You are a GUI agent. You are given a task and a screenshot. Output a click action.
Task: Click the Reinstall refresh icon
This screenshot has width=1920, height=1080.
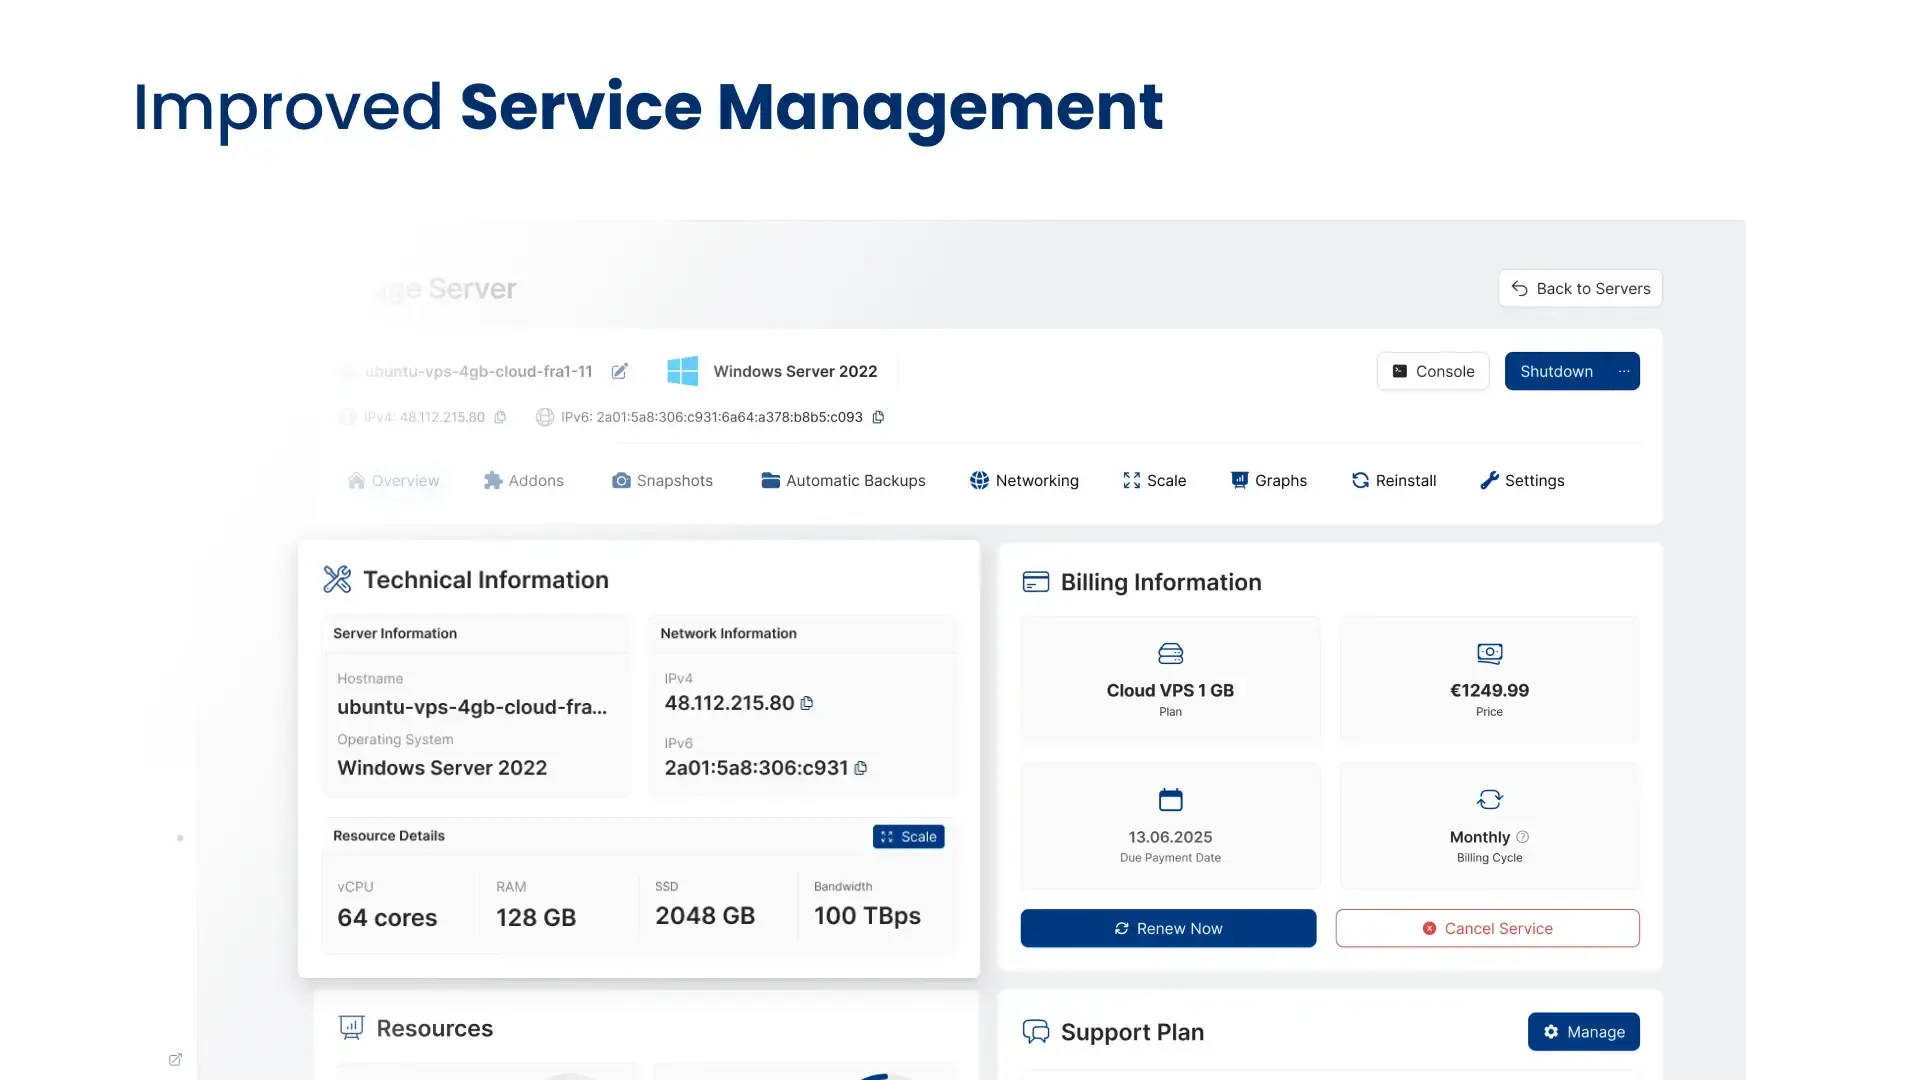point(1360,480)
